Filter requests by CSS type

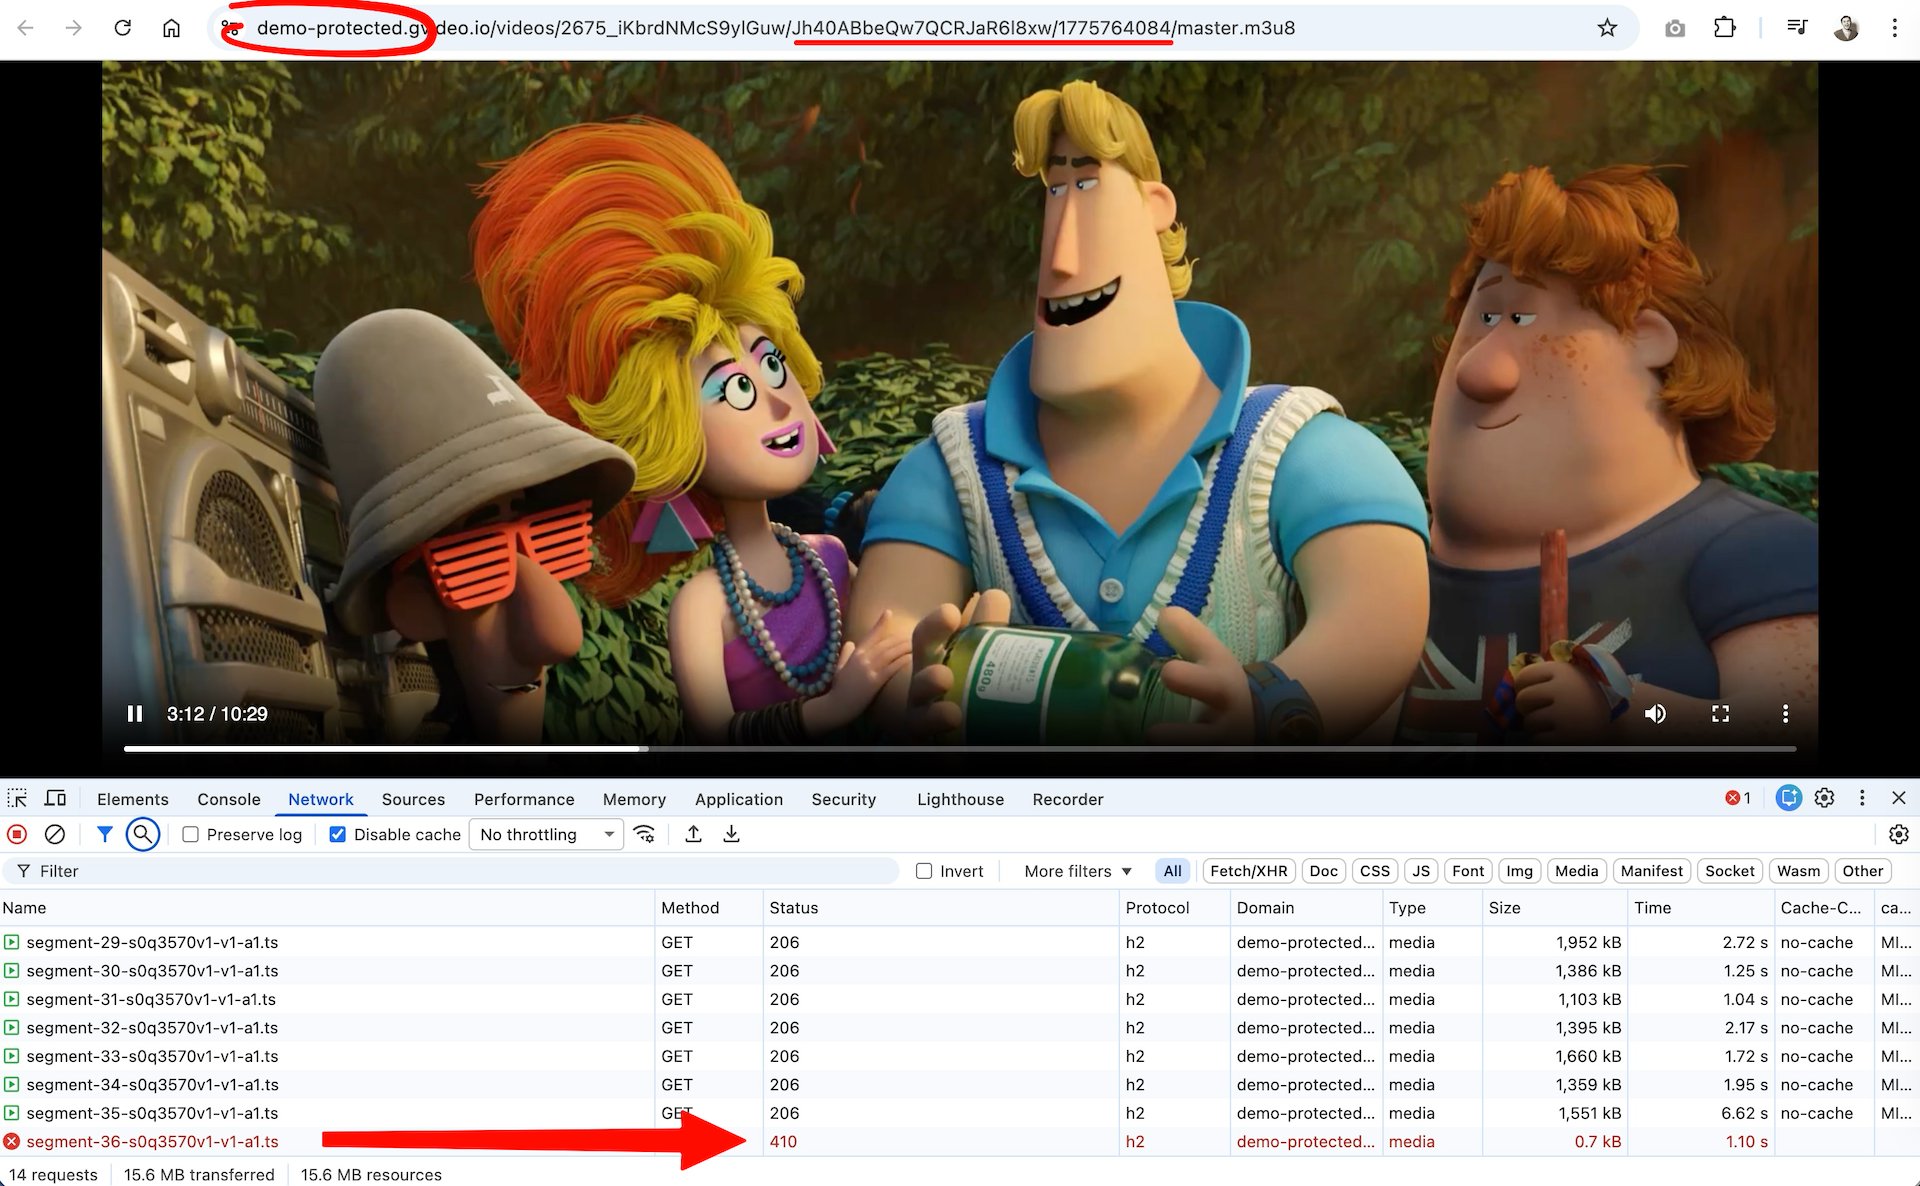coord(1375,871)
